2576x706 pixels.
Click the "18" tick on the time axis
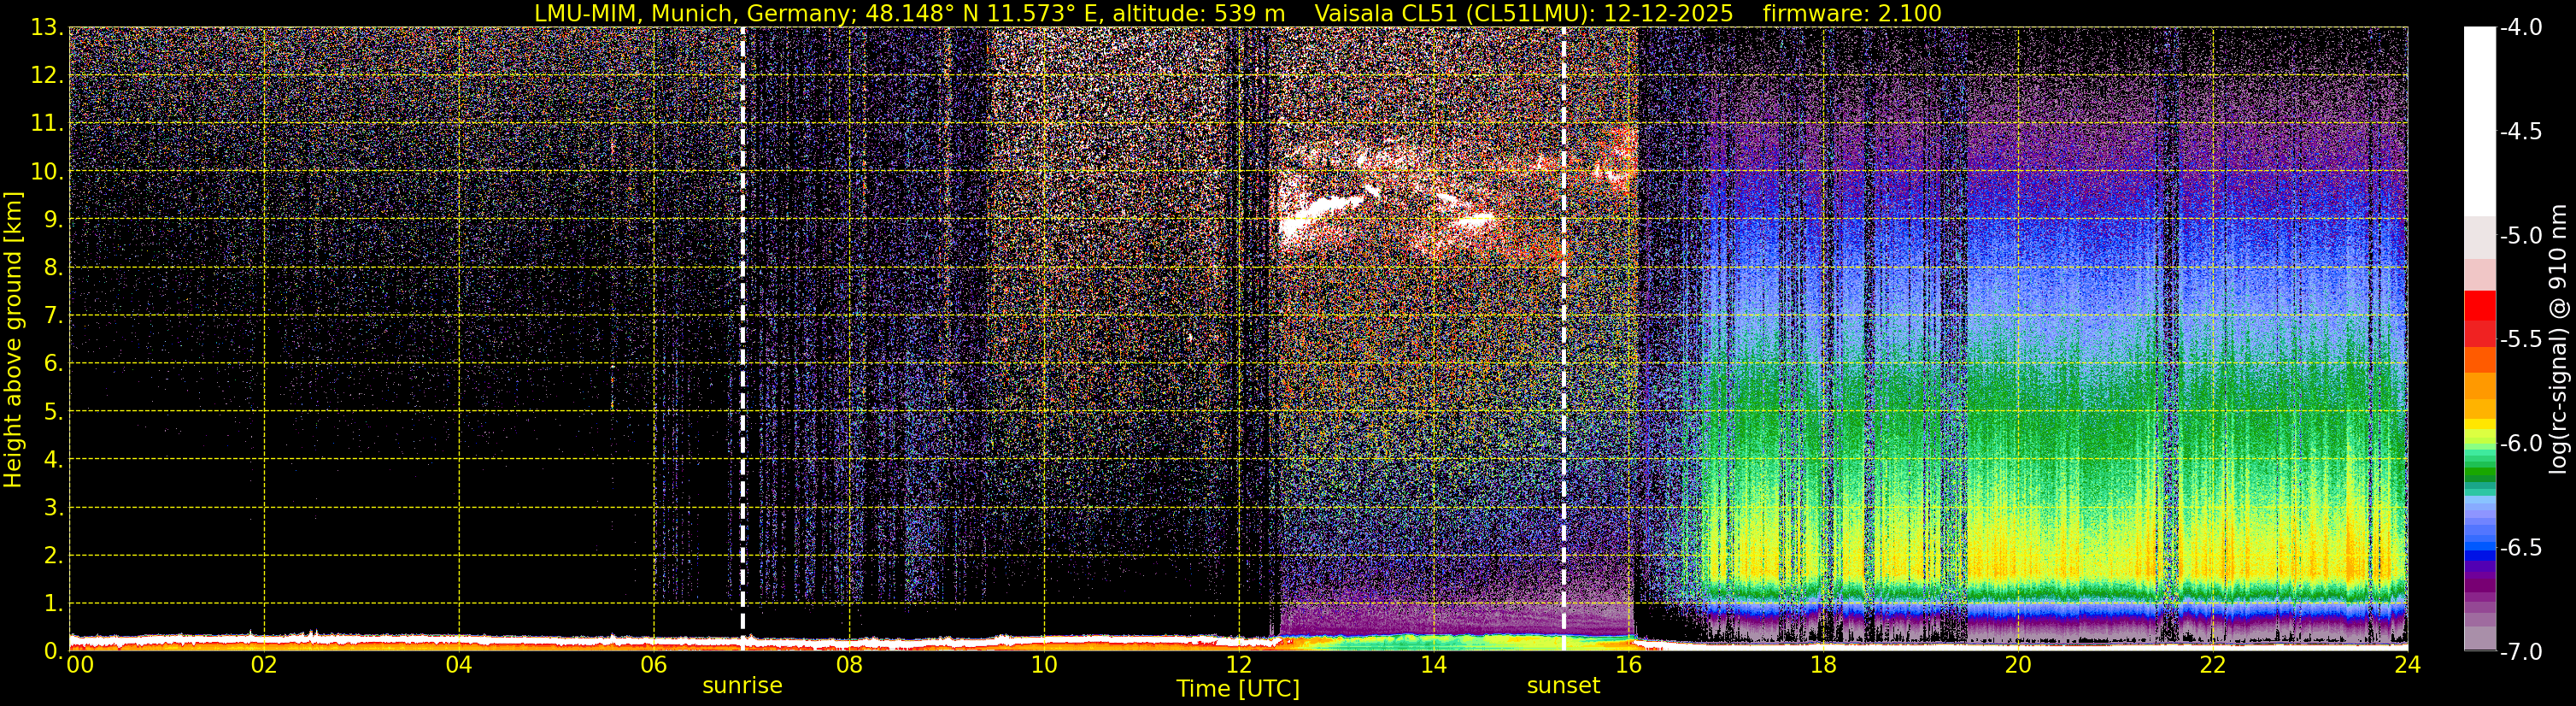click(1823, 665)
